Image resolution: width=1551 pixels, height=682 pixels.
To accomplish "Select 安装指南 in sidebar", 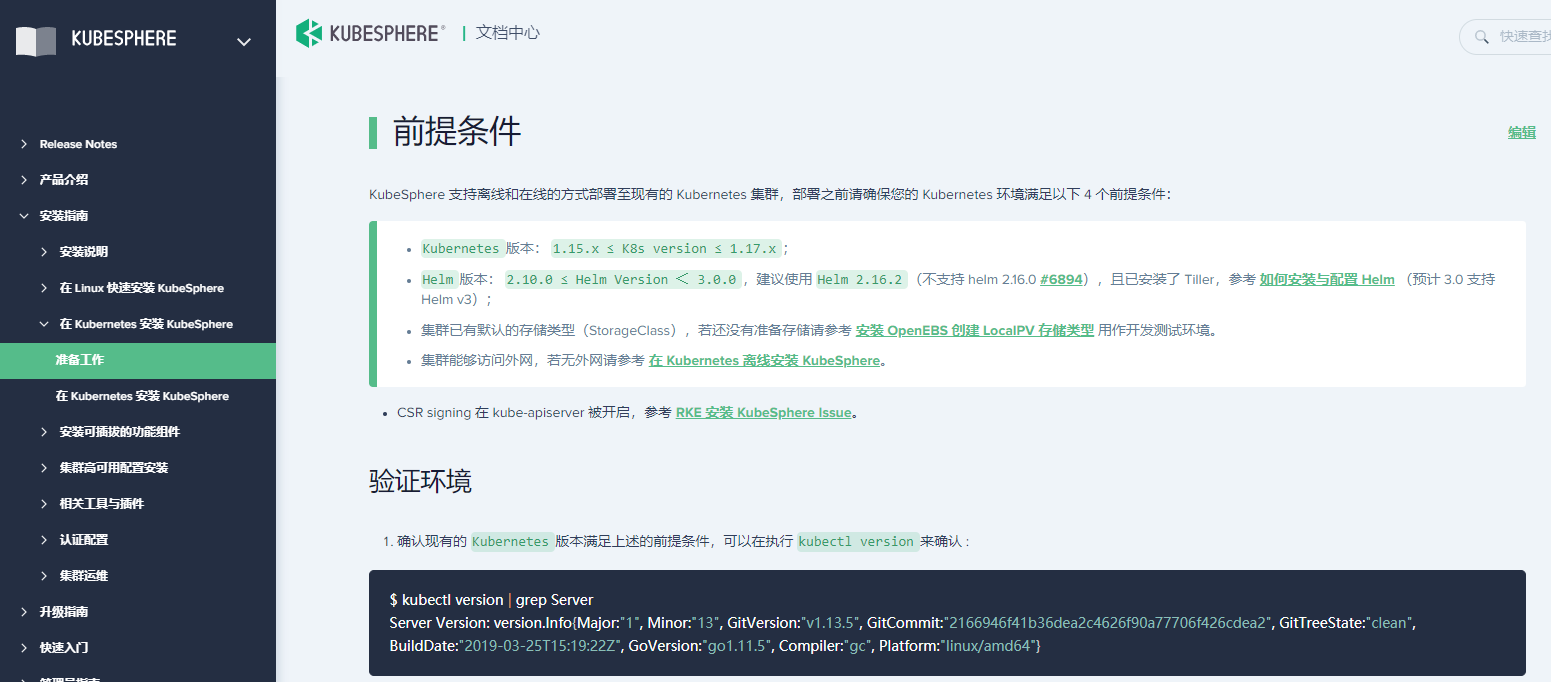I will coord(64,216).
